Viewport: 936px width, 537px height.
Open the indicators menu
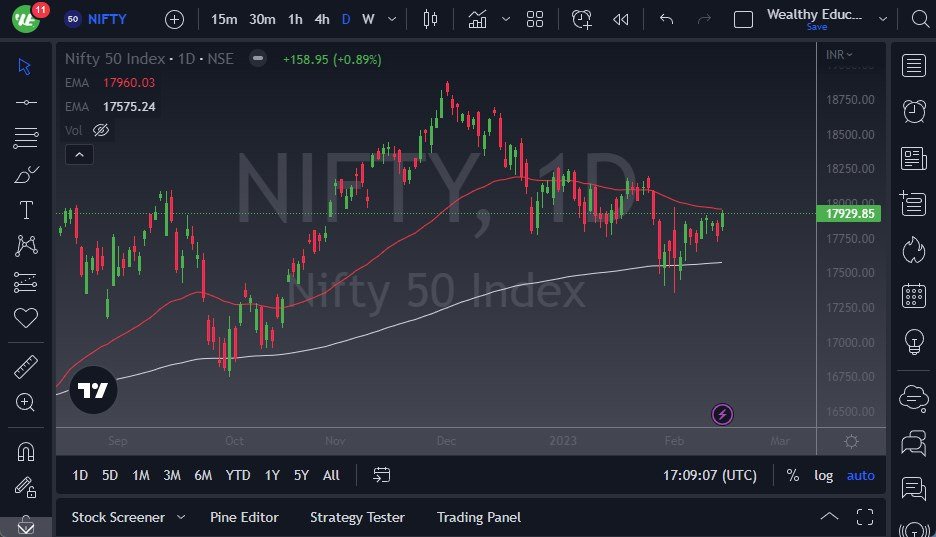[478, 20]
